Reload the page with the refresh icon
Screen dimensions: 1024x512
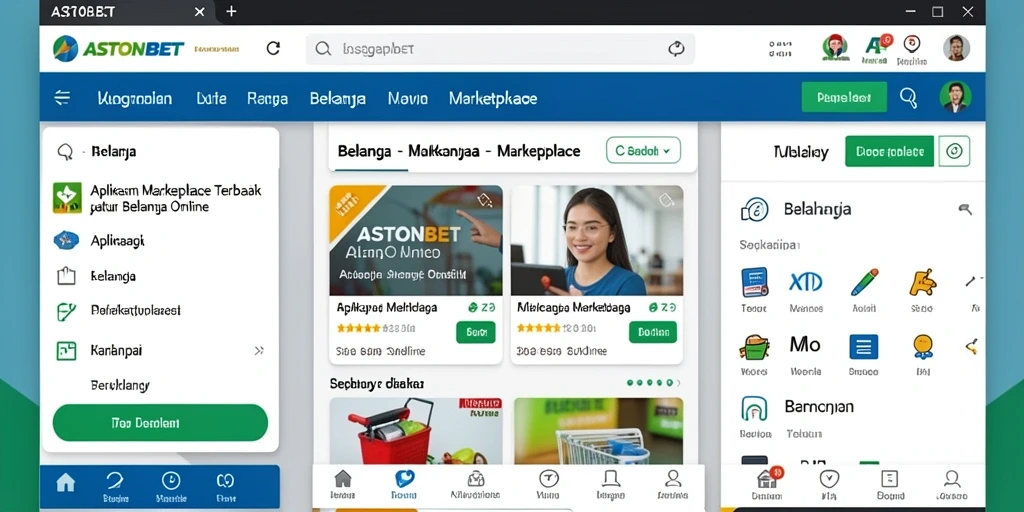tap(273, 48)
